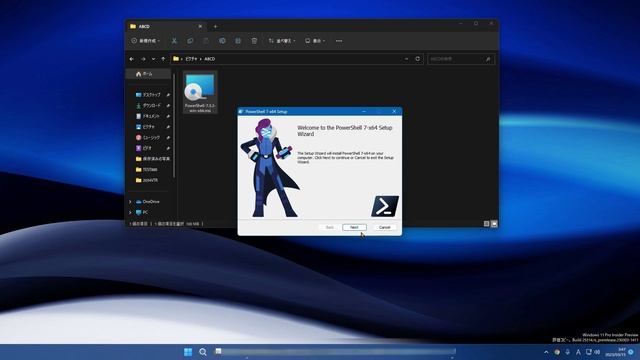
Task: Open the recent locations chevron in Explorer
Action: [x=153, y=59]
